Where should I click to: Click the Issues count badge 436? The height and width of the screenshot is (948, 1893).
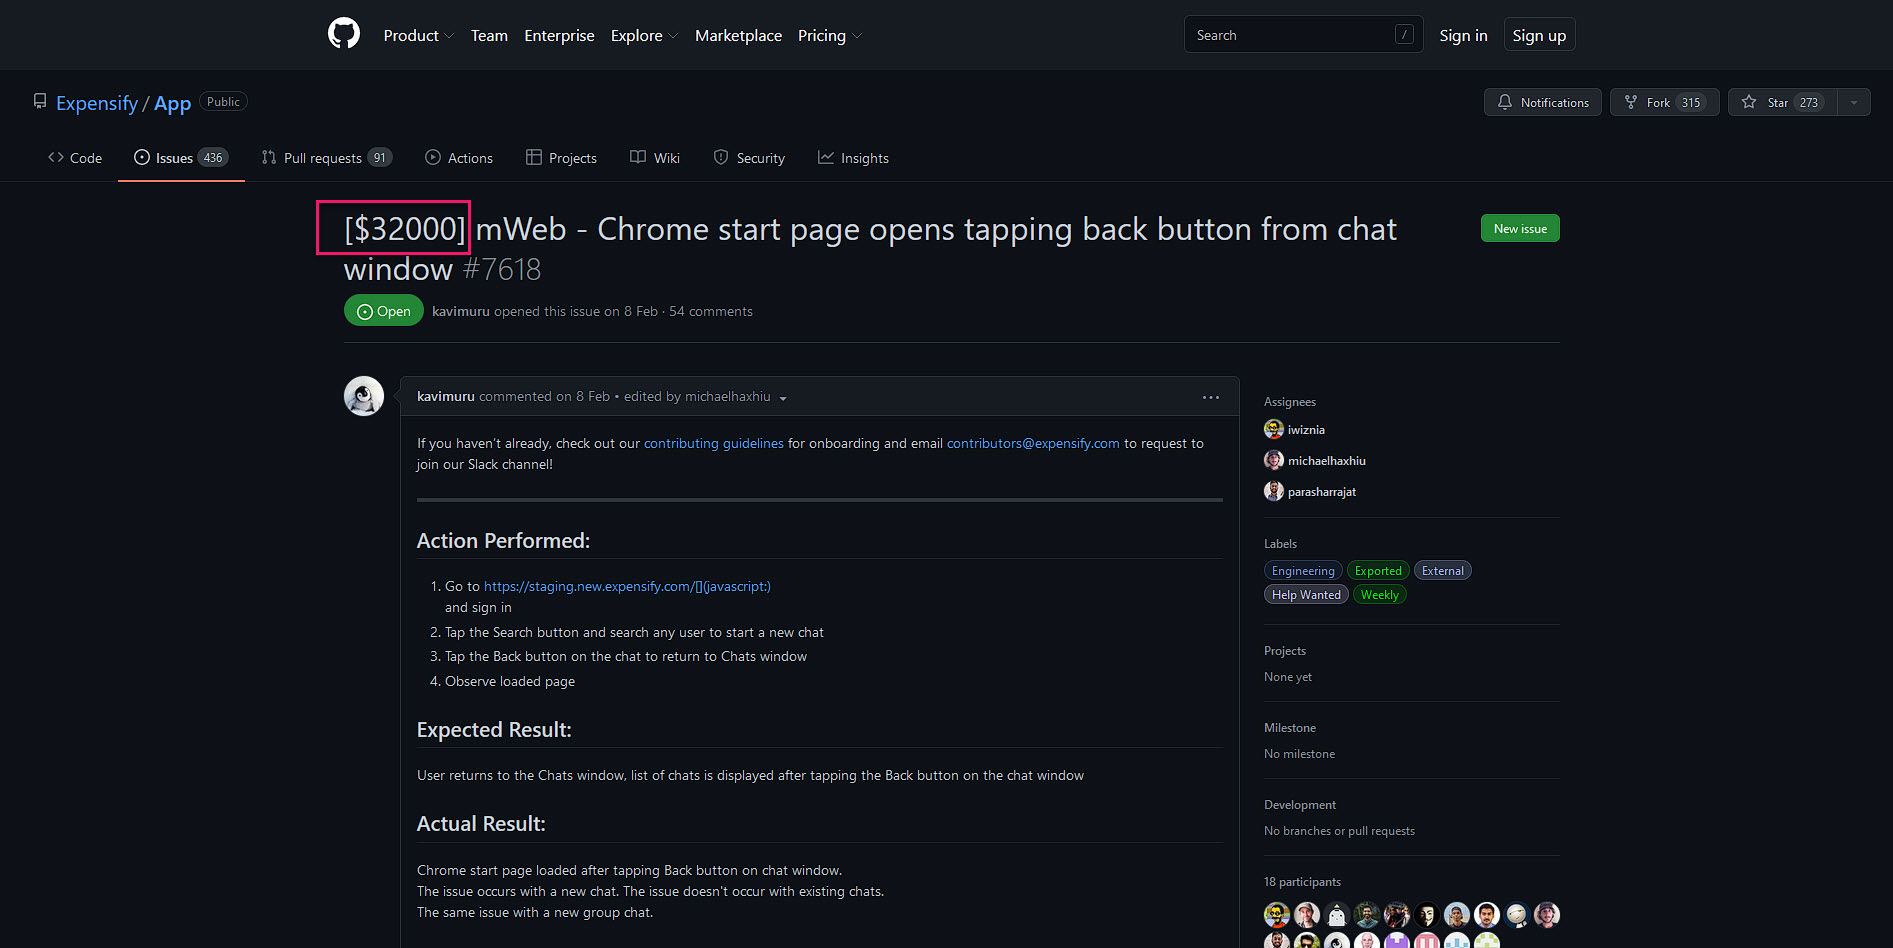[213, 158]
